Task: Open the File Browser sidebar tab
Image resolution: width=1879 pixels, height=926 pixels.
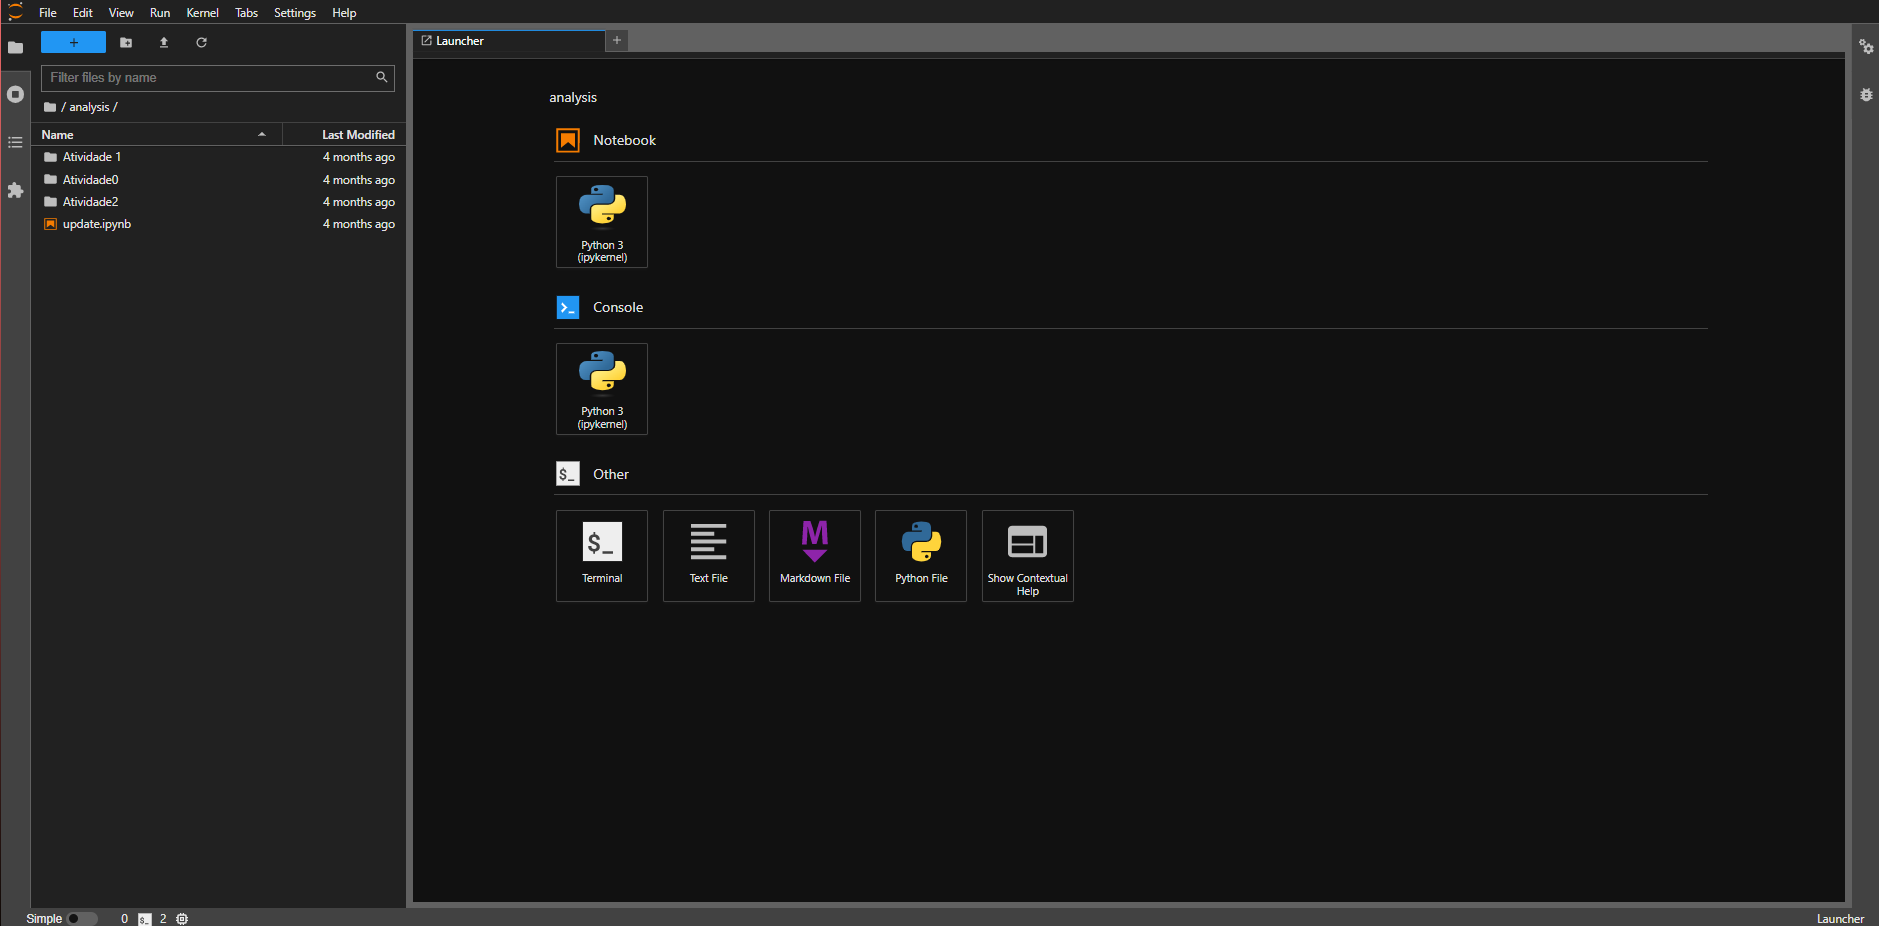Action: click(x=15, y=47)
